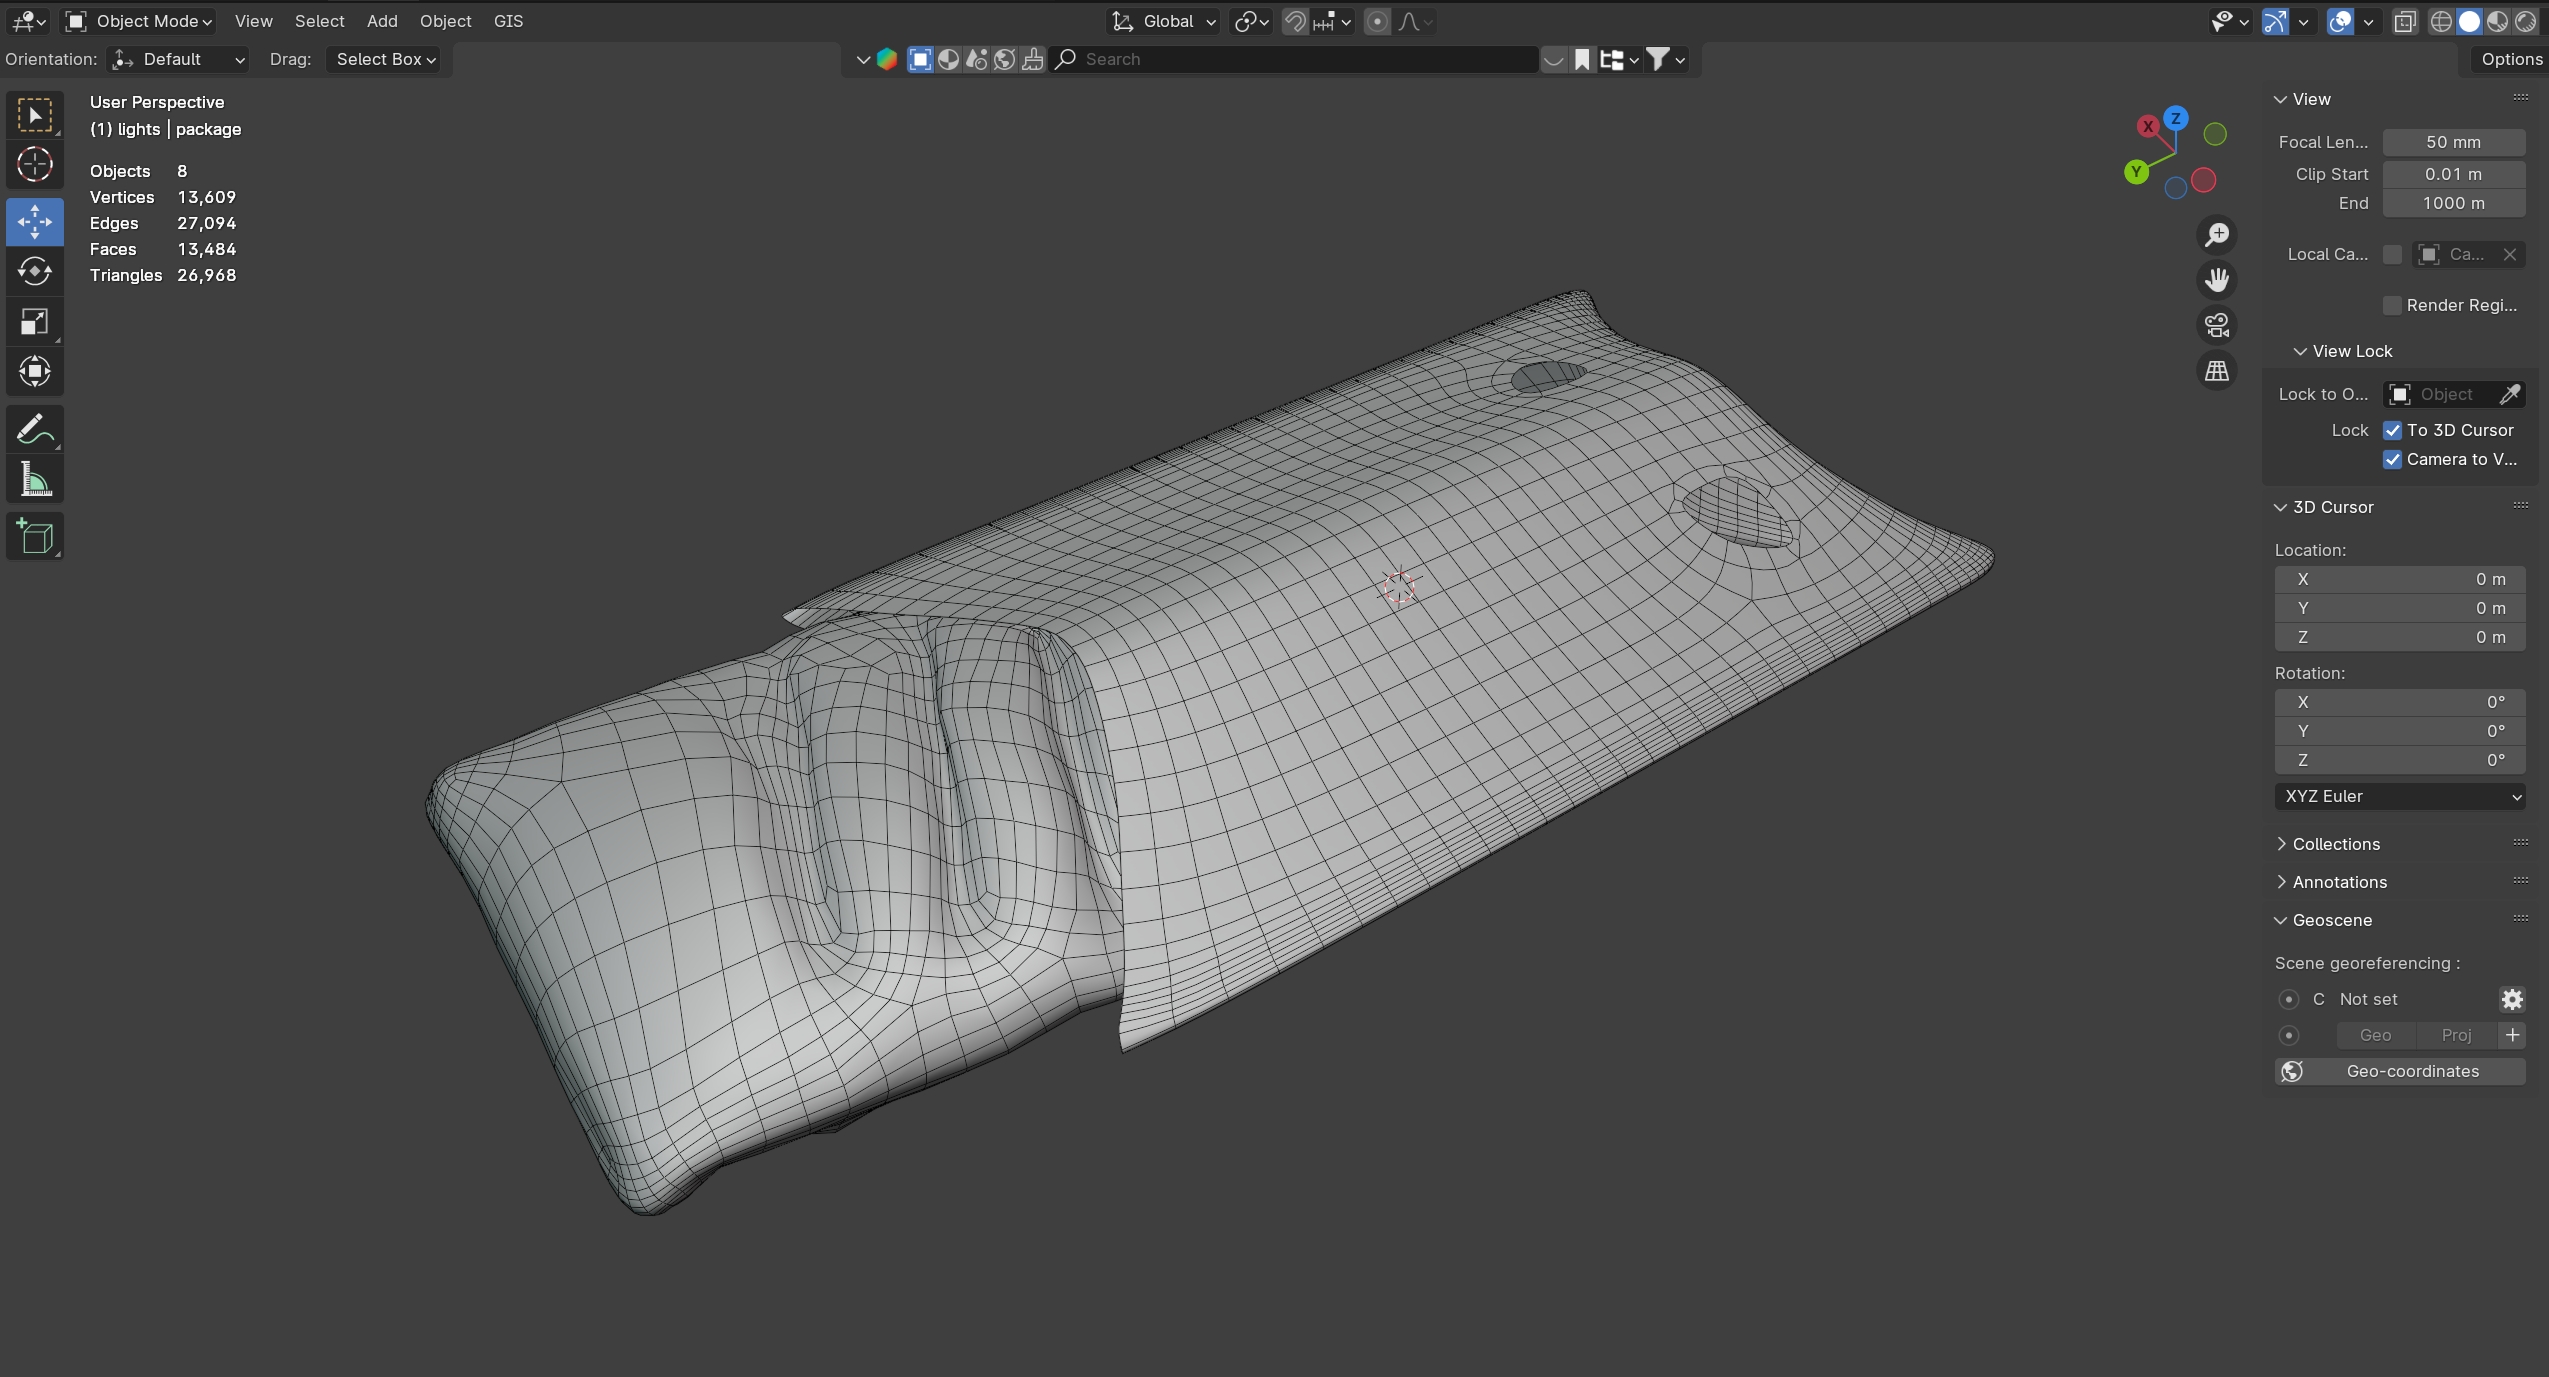Click the Options button
2549x1377 pixels.
pyautogui.click(x=2511, y=59)
